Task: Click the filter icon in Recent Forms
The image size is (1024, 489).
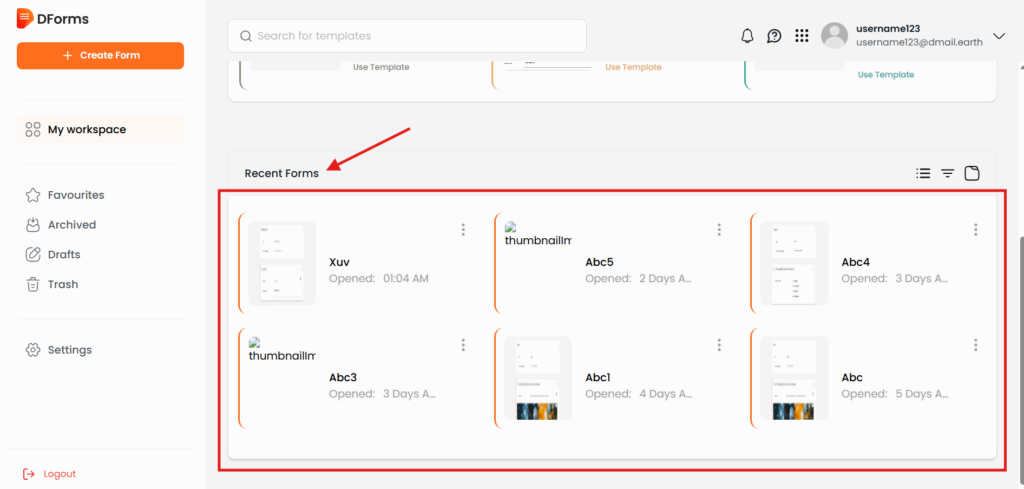Action: pyautogui.click(x=947, y=173)
